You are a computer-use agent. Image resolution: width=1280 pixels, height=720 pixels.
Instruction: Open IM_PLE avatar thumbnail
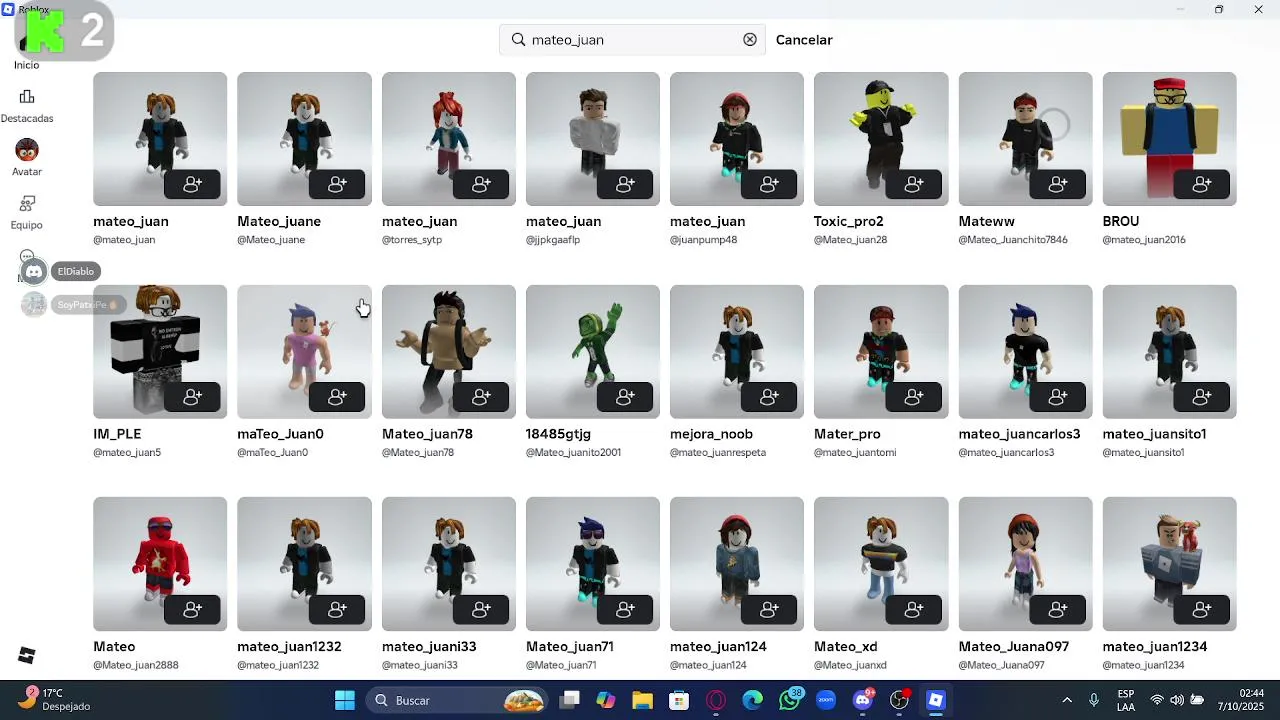pyautogui.click(x=160, y=351)
